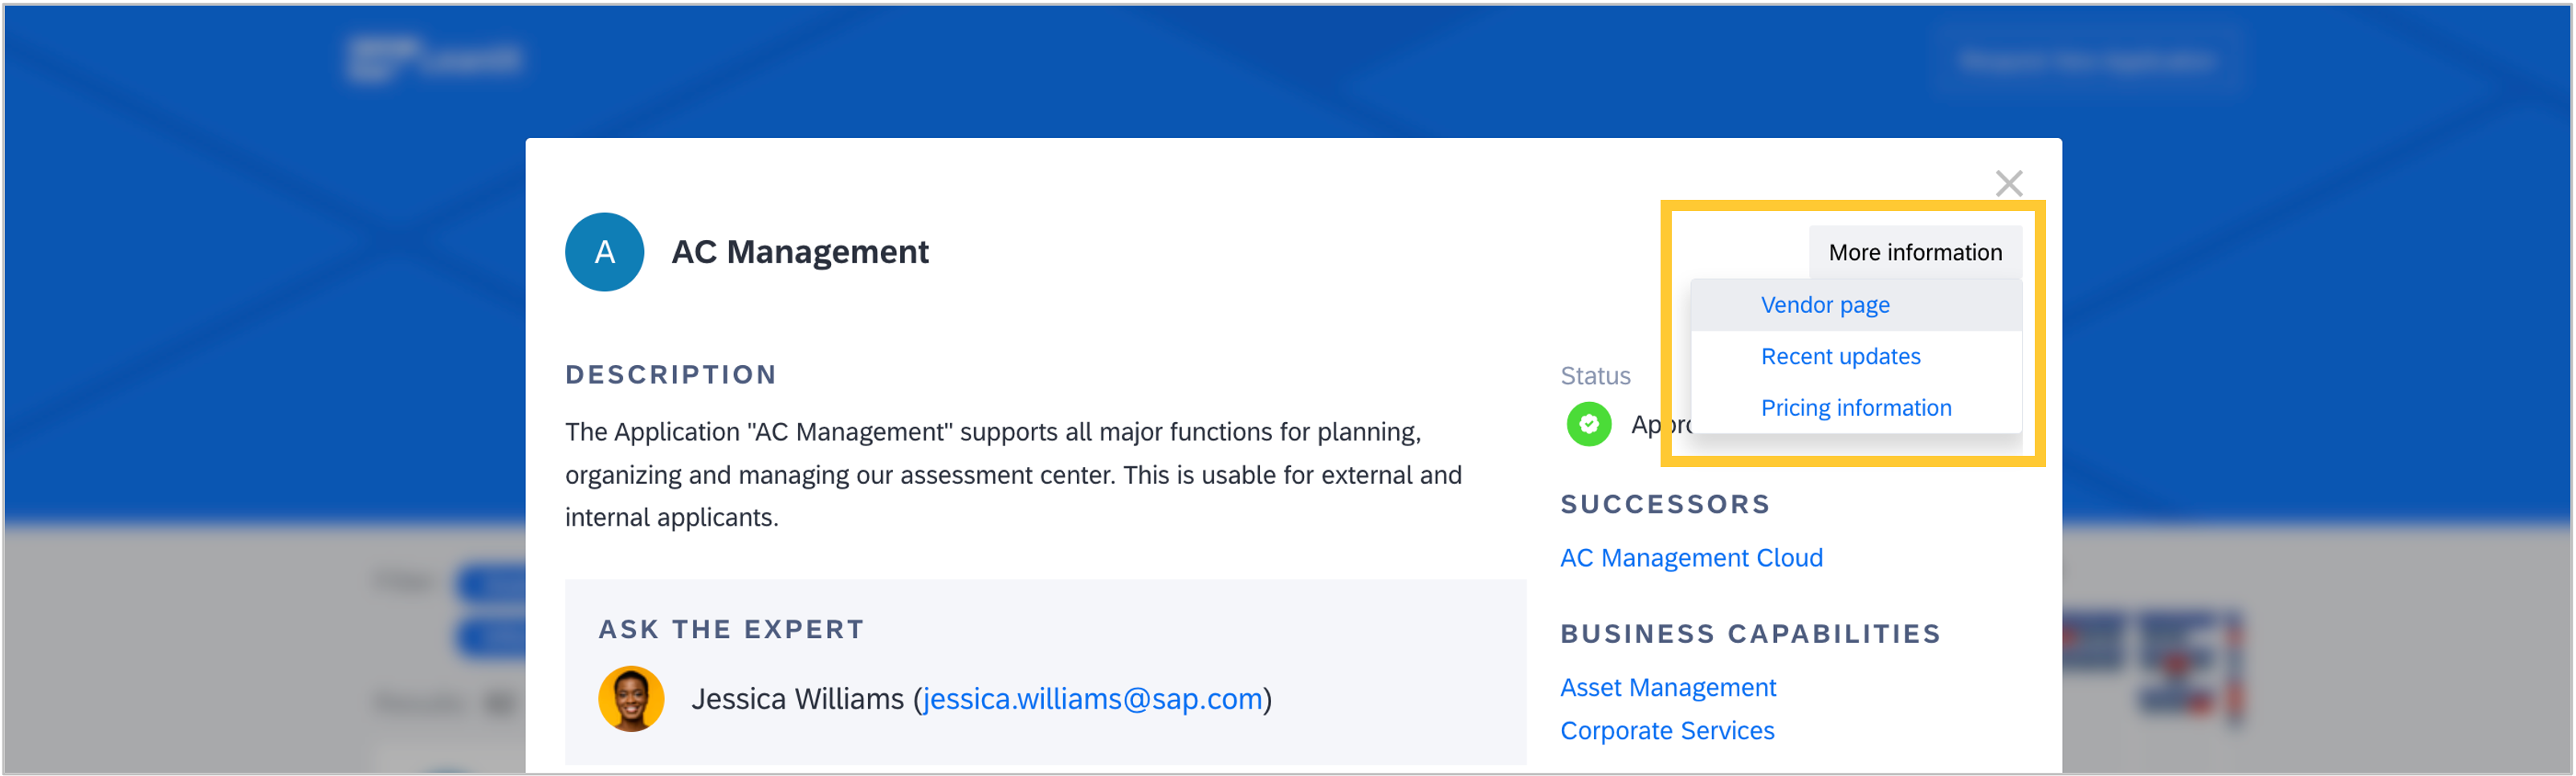Follow the Asset Management capability link
The height and width of the screenshot is (776, 2576).
pyautogui.click(x=1667, y=688)
